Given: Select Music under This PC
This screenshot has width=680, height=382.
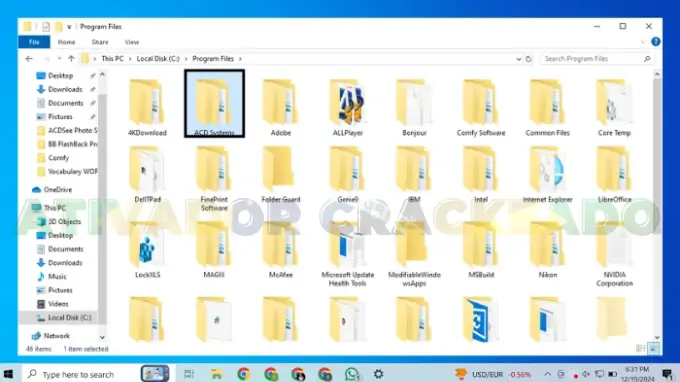Looking at the screenshot, I should tap(57, 277).
